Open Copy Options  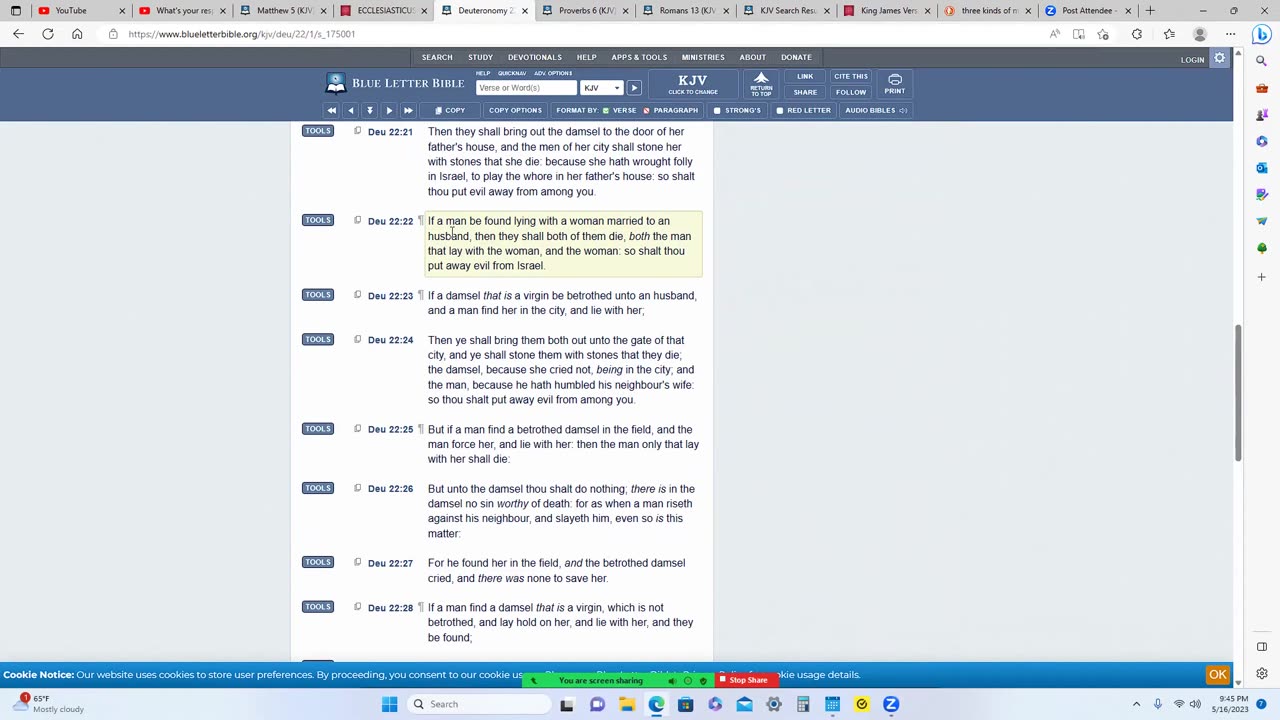[x=515, y=110]
